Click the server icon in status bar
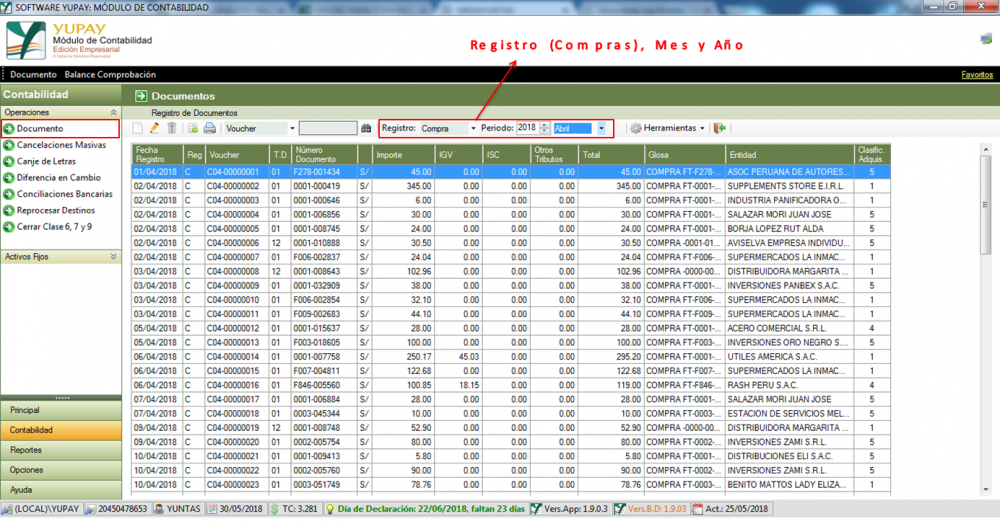This screenshot has height=524, width=1000. (7, 509)
